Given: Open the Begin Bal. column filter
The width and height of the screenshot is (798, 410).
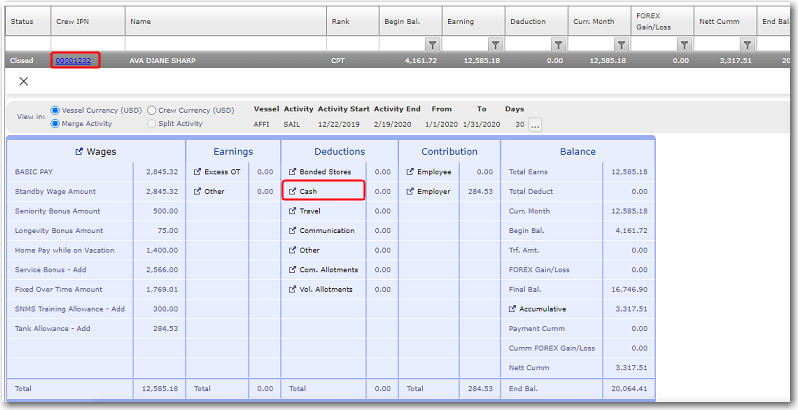Looking at the screenshot, I should coord(432,44).
